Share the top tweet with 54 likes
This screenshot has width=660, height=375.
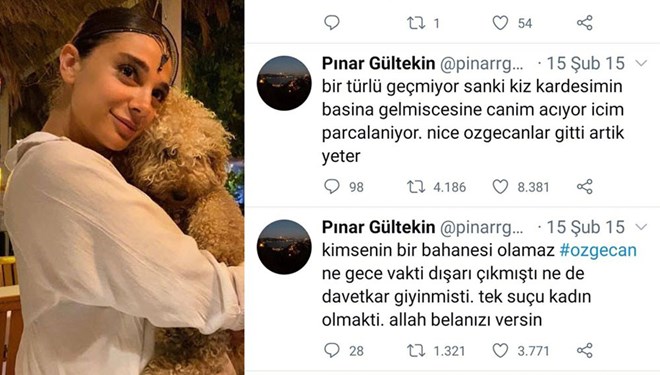click(x=585, y=23)
